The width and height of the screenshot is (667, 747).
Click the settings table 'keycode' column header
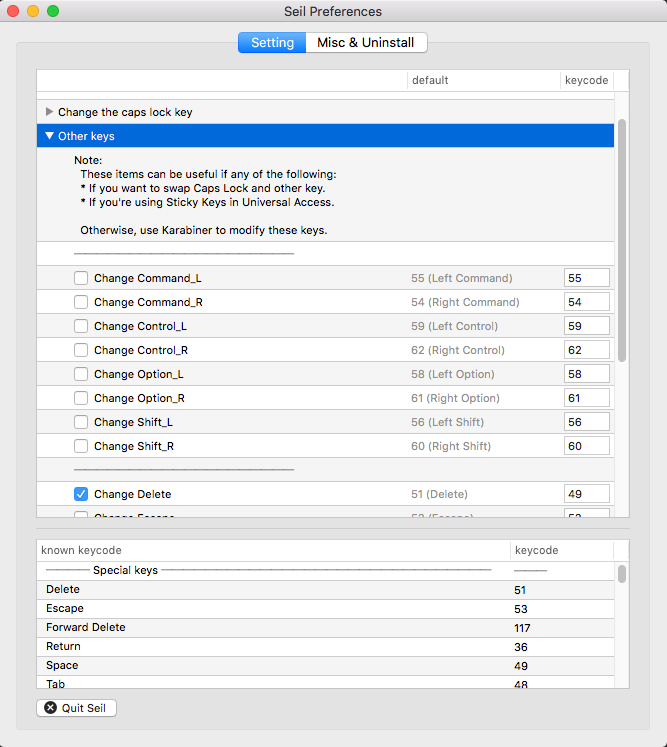[x=587, y=80]
